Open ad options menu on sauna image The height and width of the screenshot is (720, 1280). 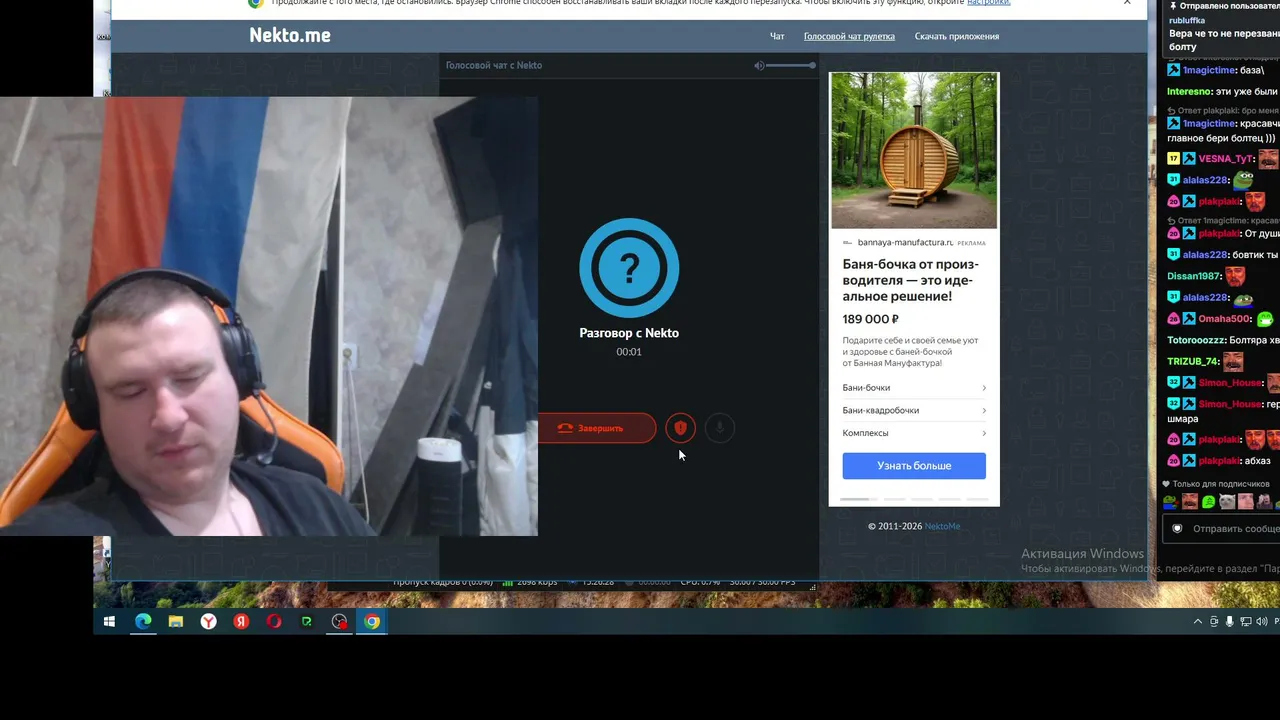[988, 80]
